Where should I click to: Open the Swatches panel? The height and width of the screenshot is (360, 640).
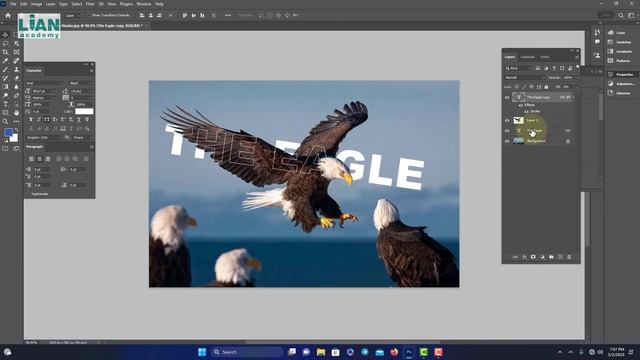620,42
